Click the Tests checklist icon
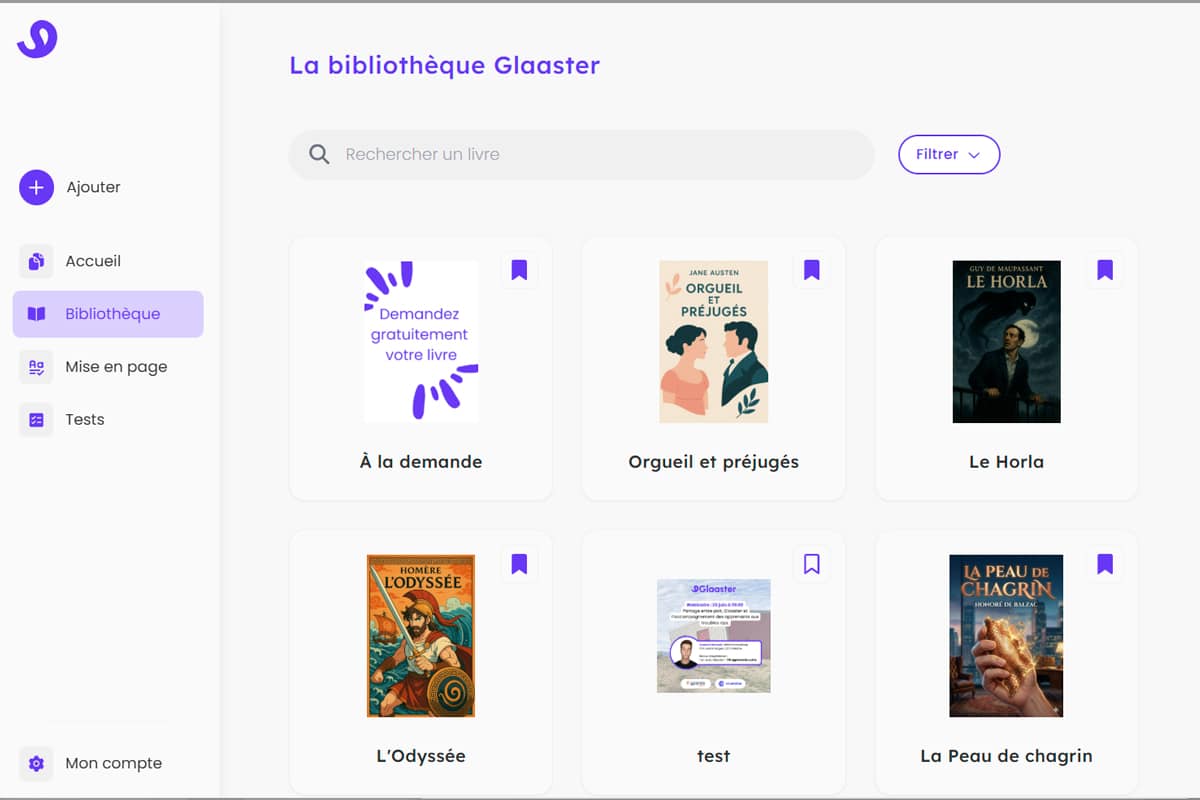This screenshot has width=1200, height=800. [36, 420]
